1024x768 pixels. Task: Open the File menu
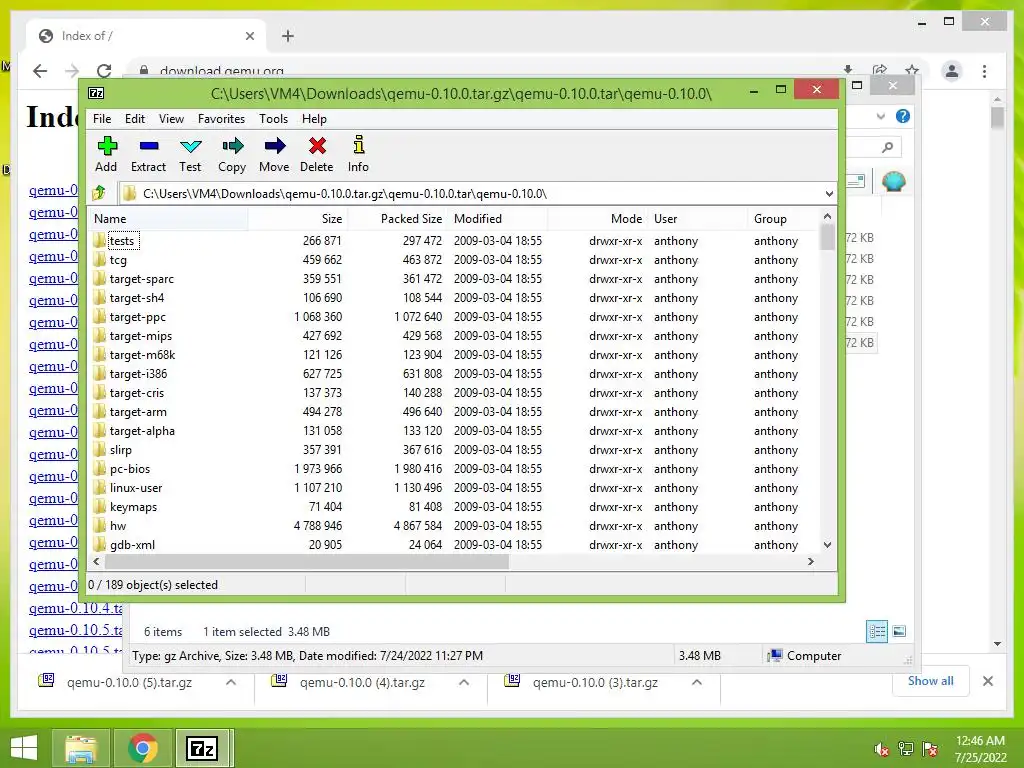(102, 119)
